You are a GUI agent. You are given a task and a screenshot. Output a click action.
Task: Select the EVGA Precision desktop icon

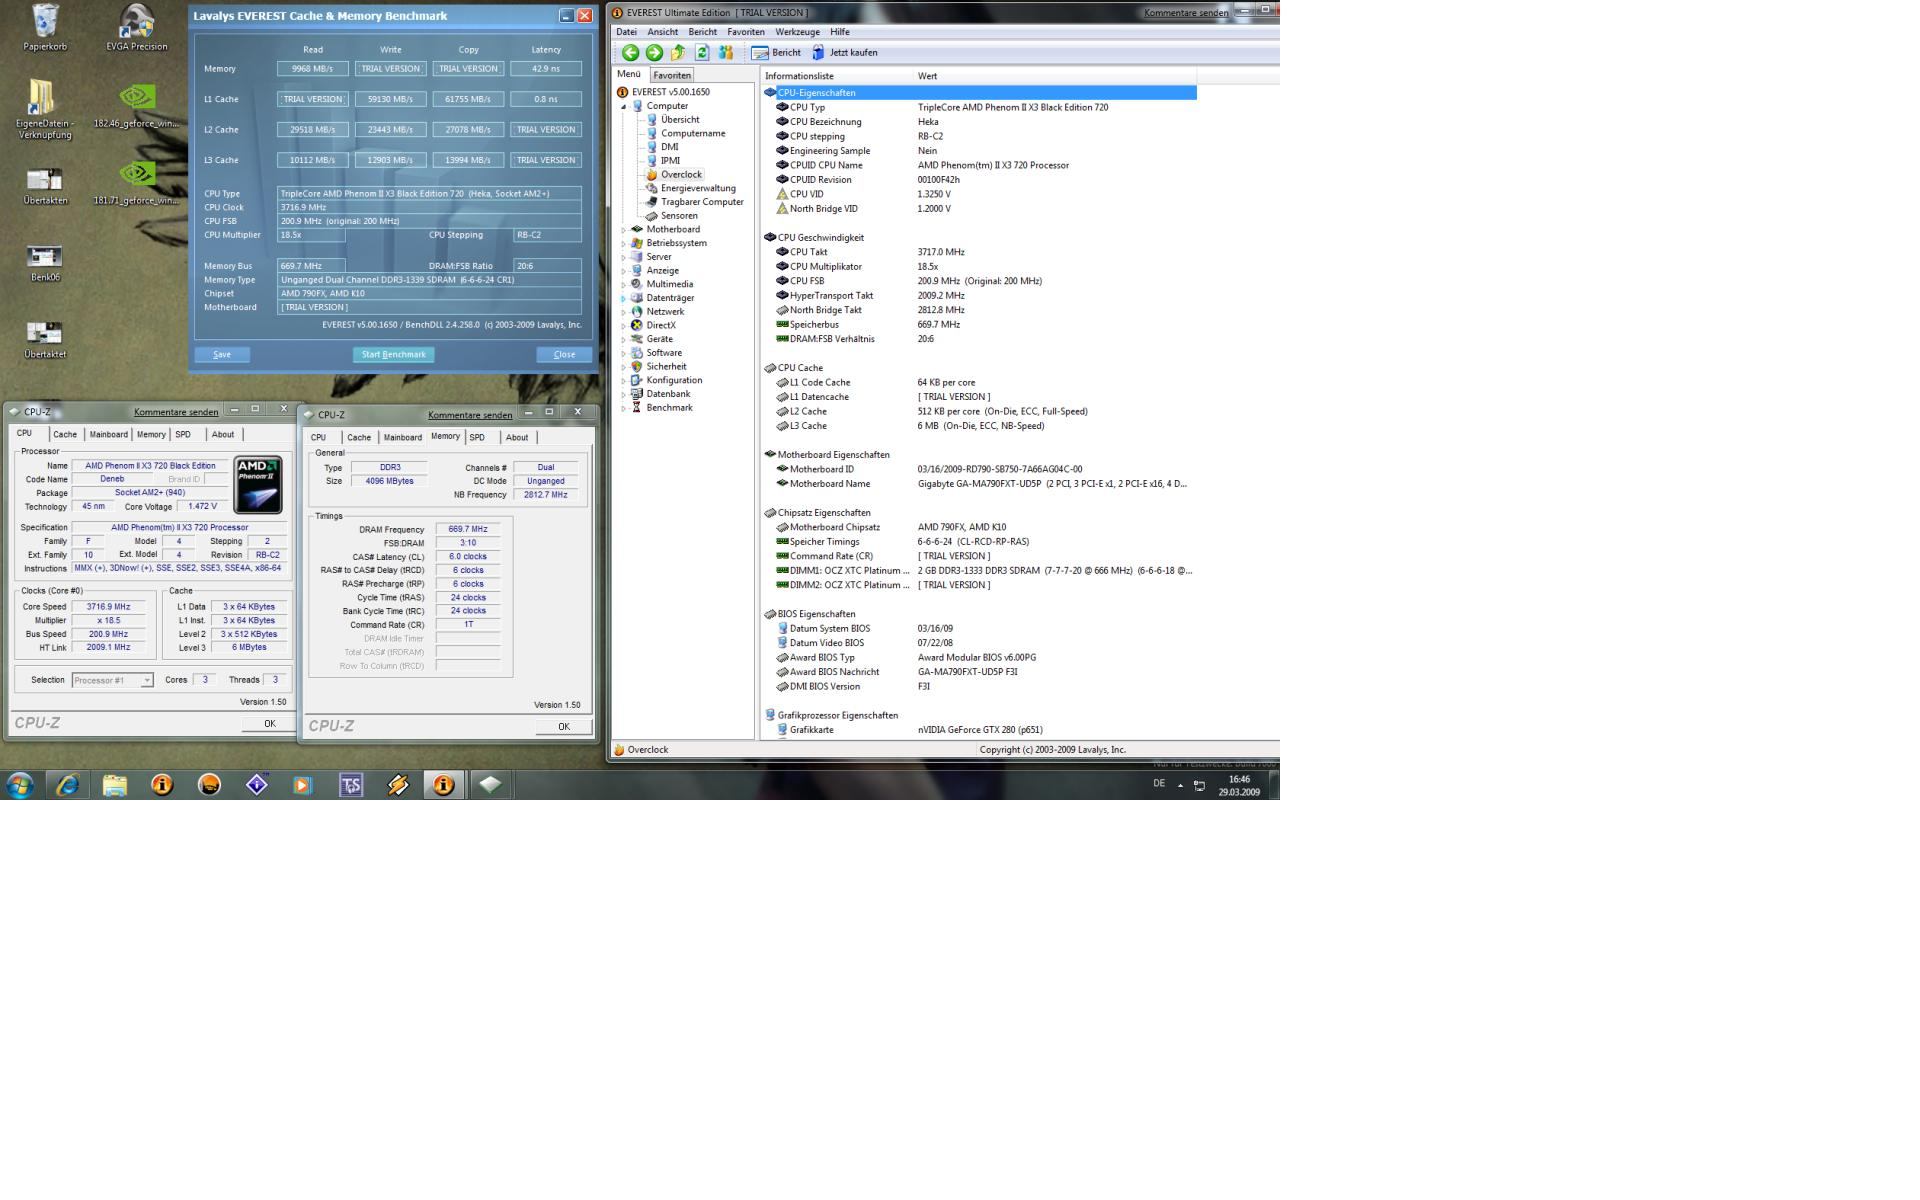(137, 27)
